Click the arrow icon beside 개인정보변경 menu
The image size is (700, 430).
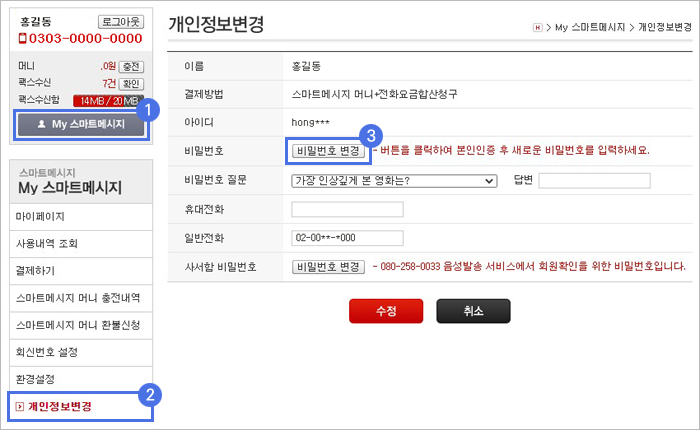point(20,406)
